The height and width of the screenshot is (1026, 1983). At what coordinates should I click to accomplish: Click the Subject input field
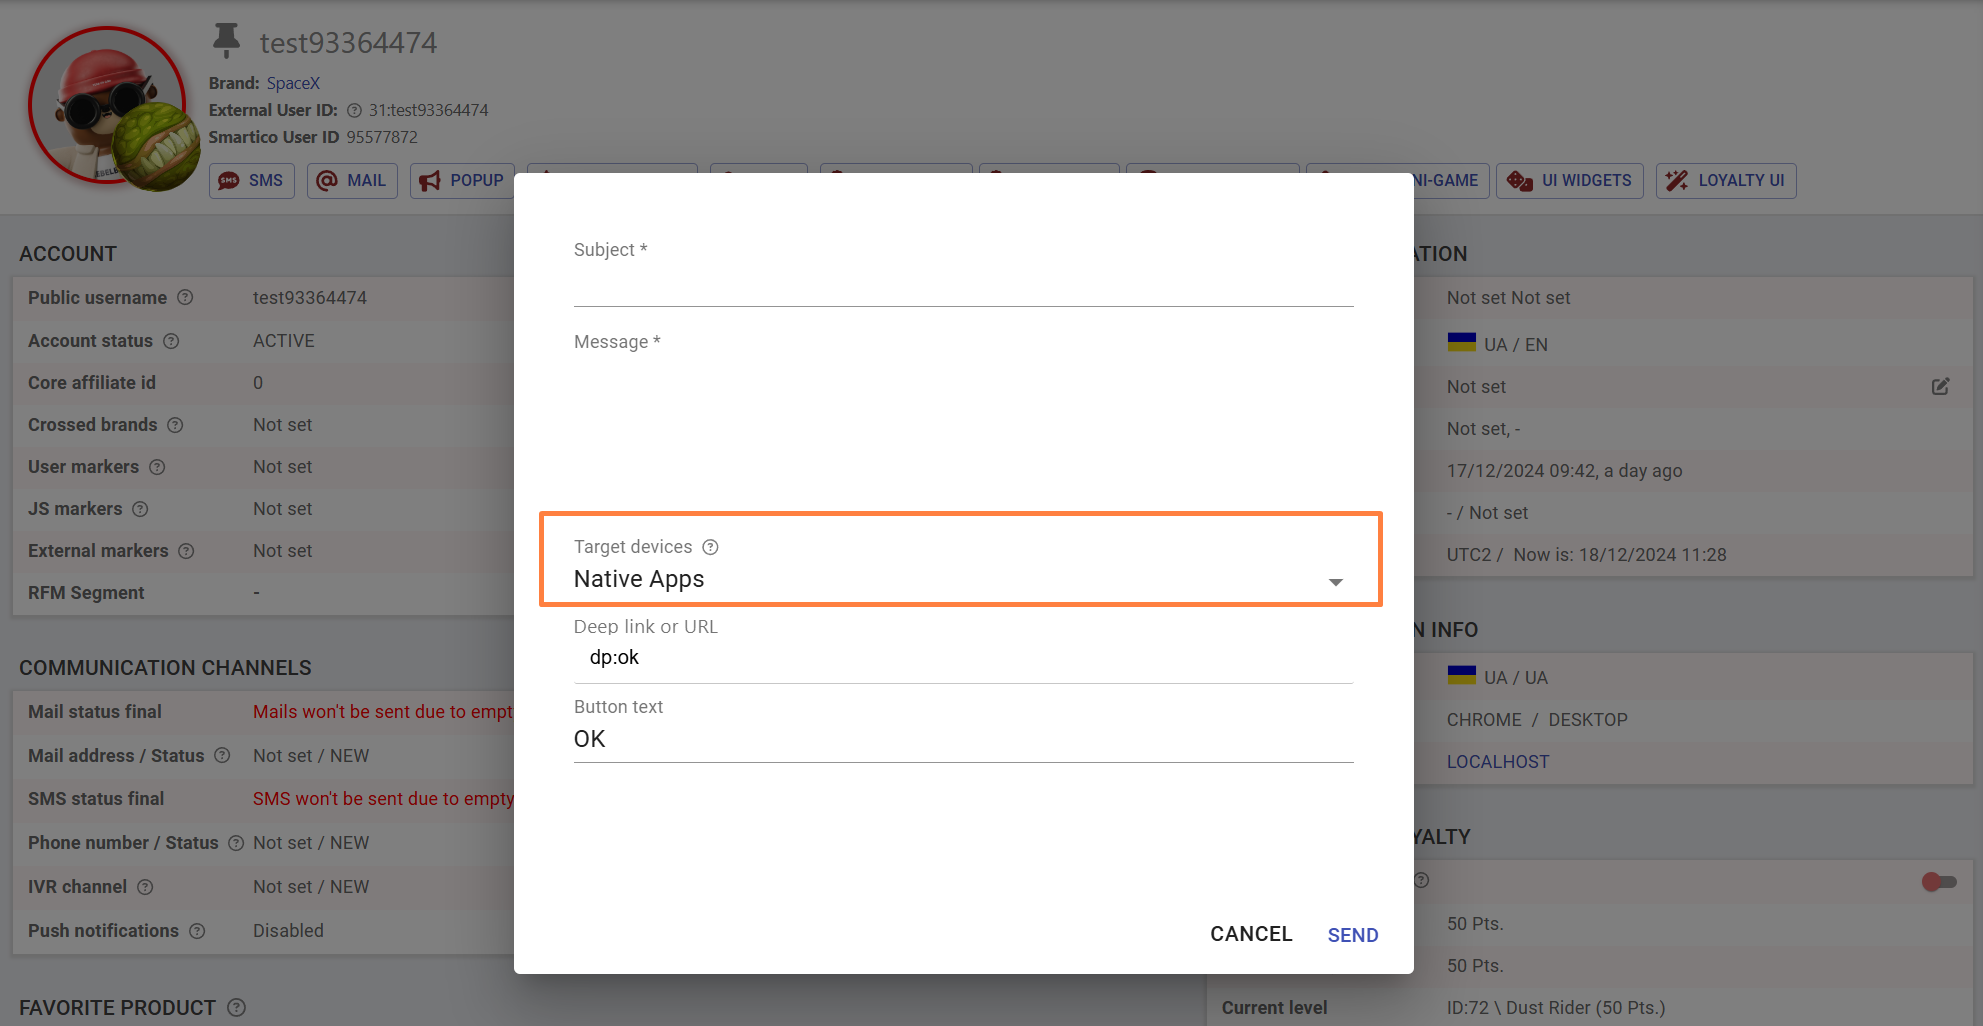963,286
